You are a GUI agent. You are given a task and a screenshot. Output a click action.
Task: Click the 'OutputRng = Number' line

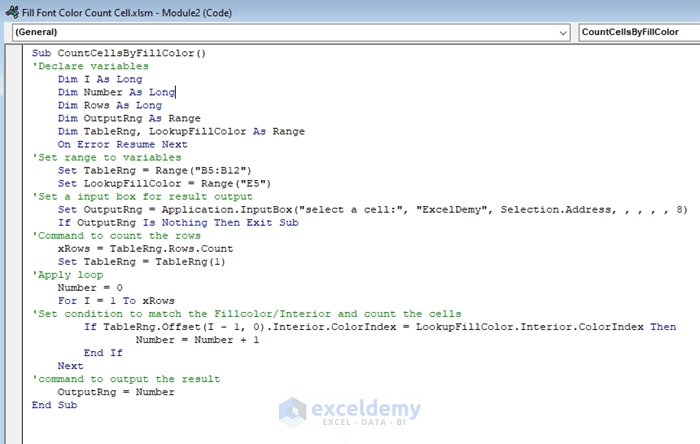tap(116, 392)
